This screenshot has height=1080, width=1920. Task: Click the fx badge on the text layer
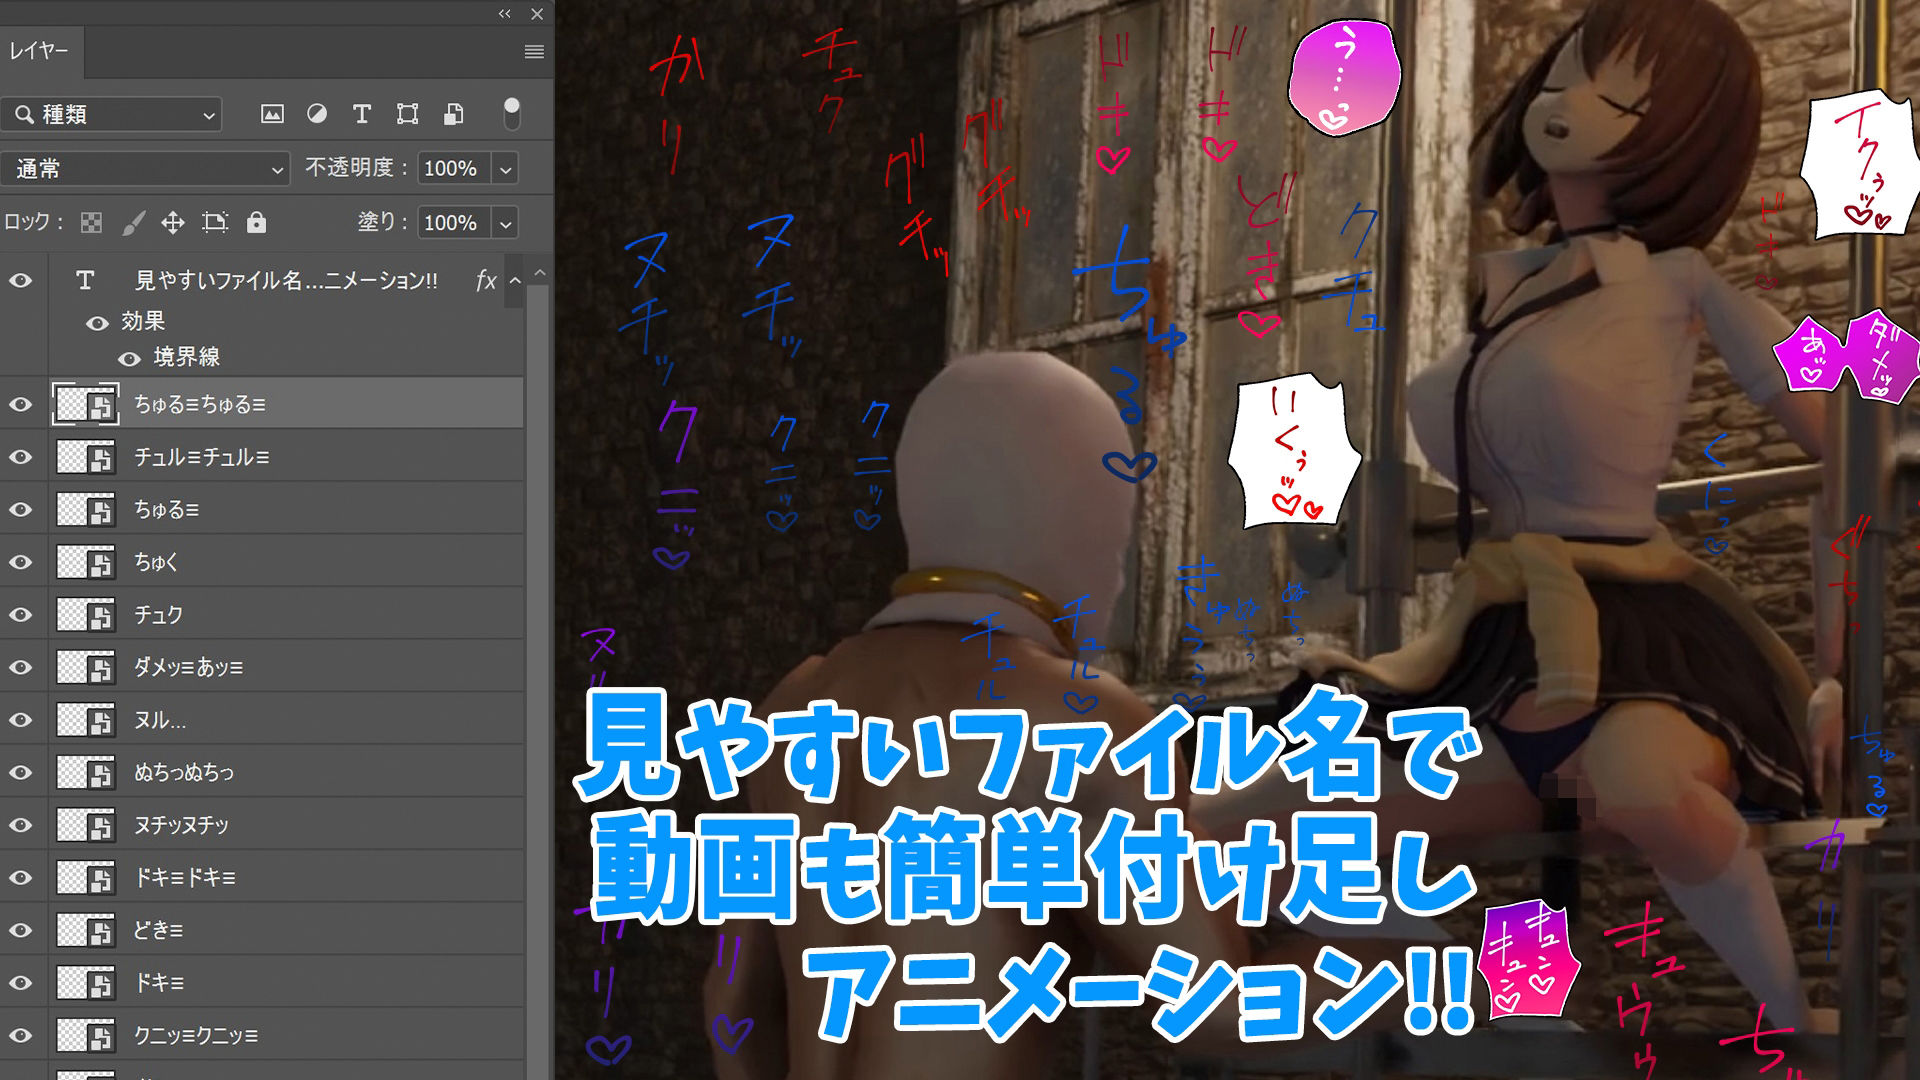coord(487,281)
